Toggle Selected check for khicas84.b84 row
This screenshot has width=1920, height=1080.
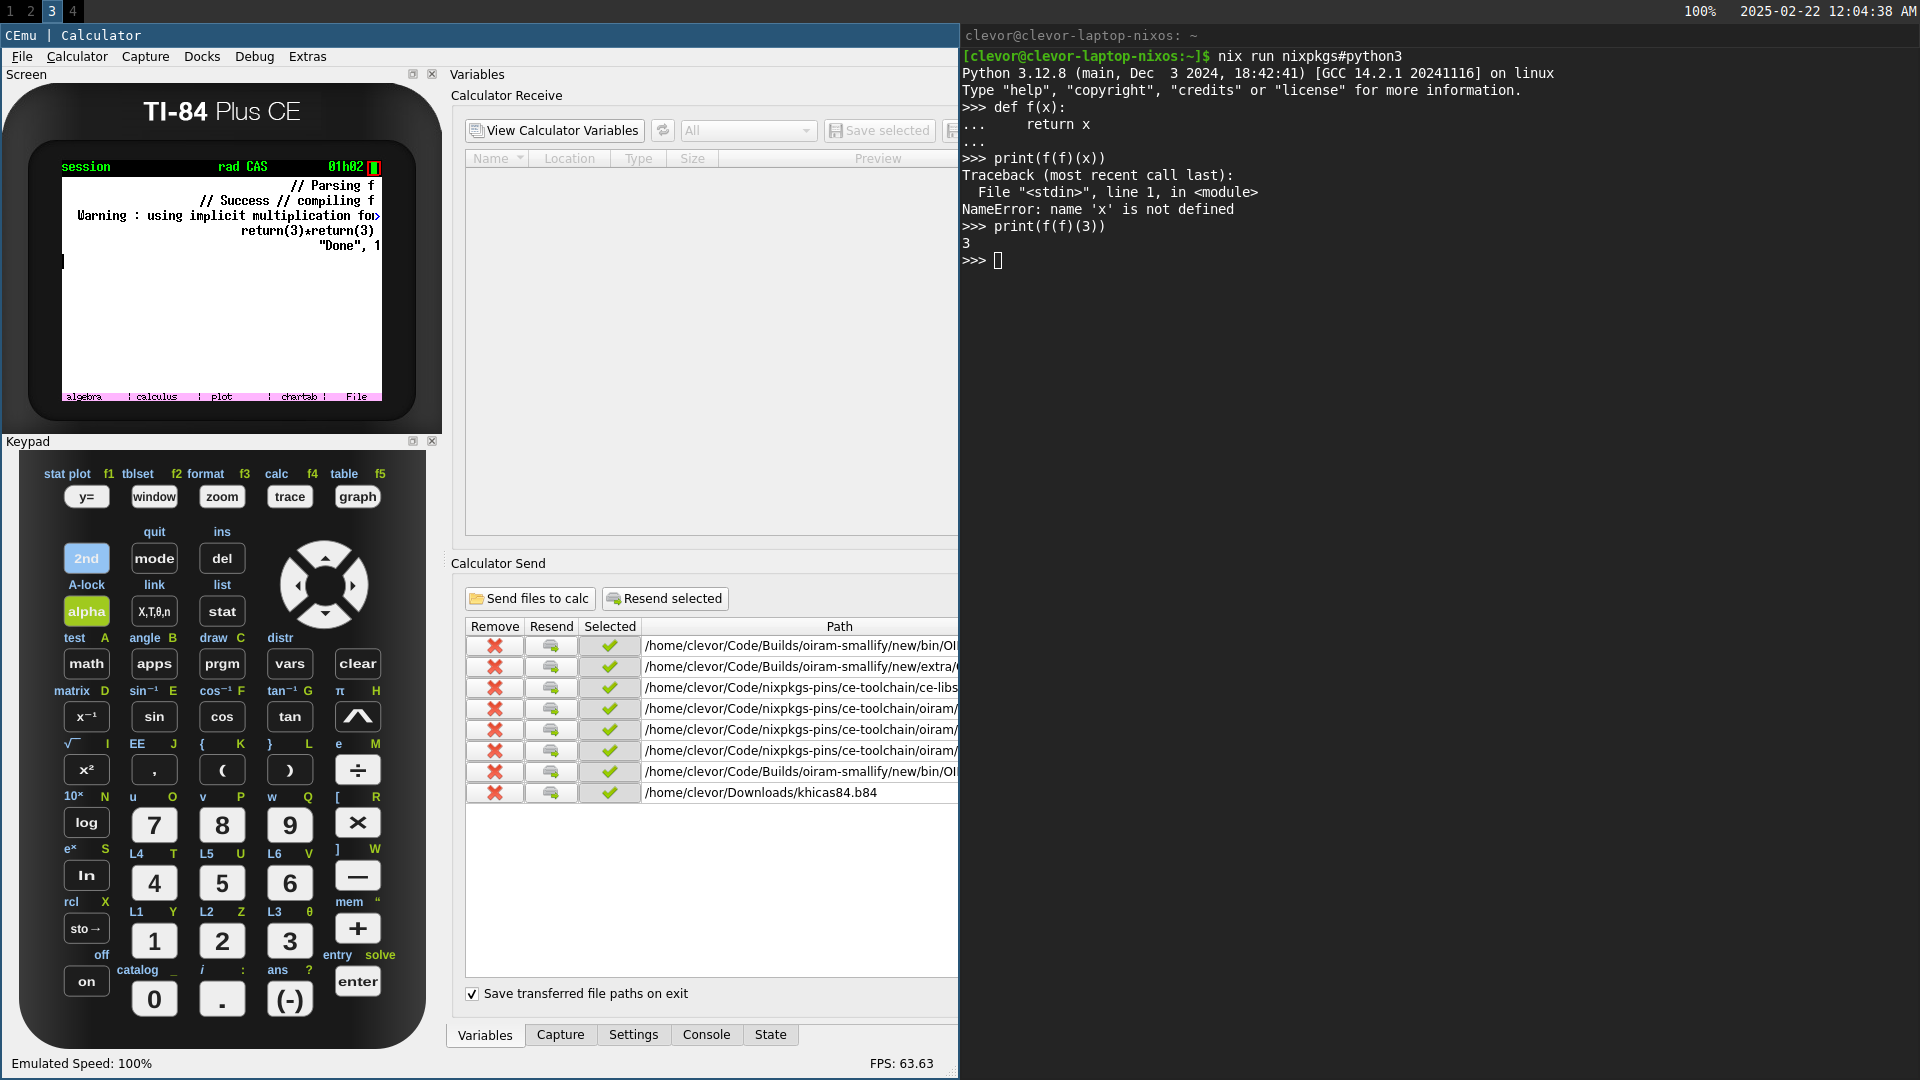(610, 793)
